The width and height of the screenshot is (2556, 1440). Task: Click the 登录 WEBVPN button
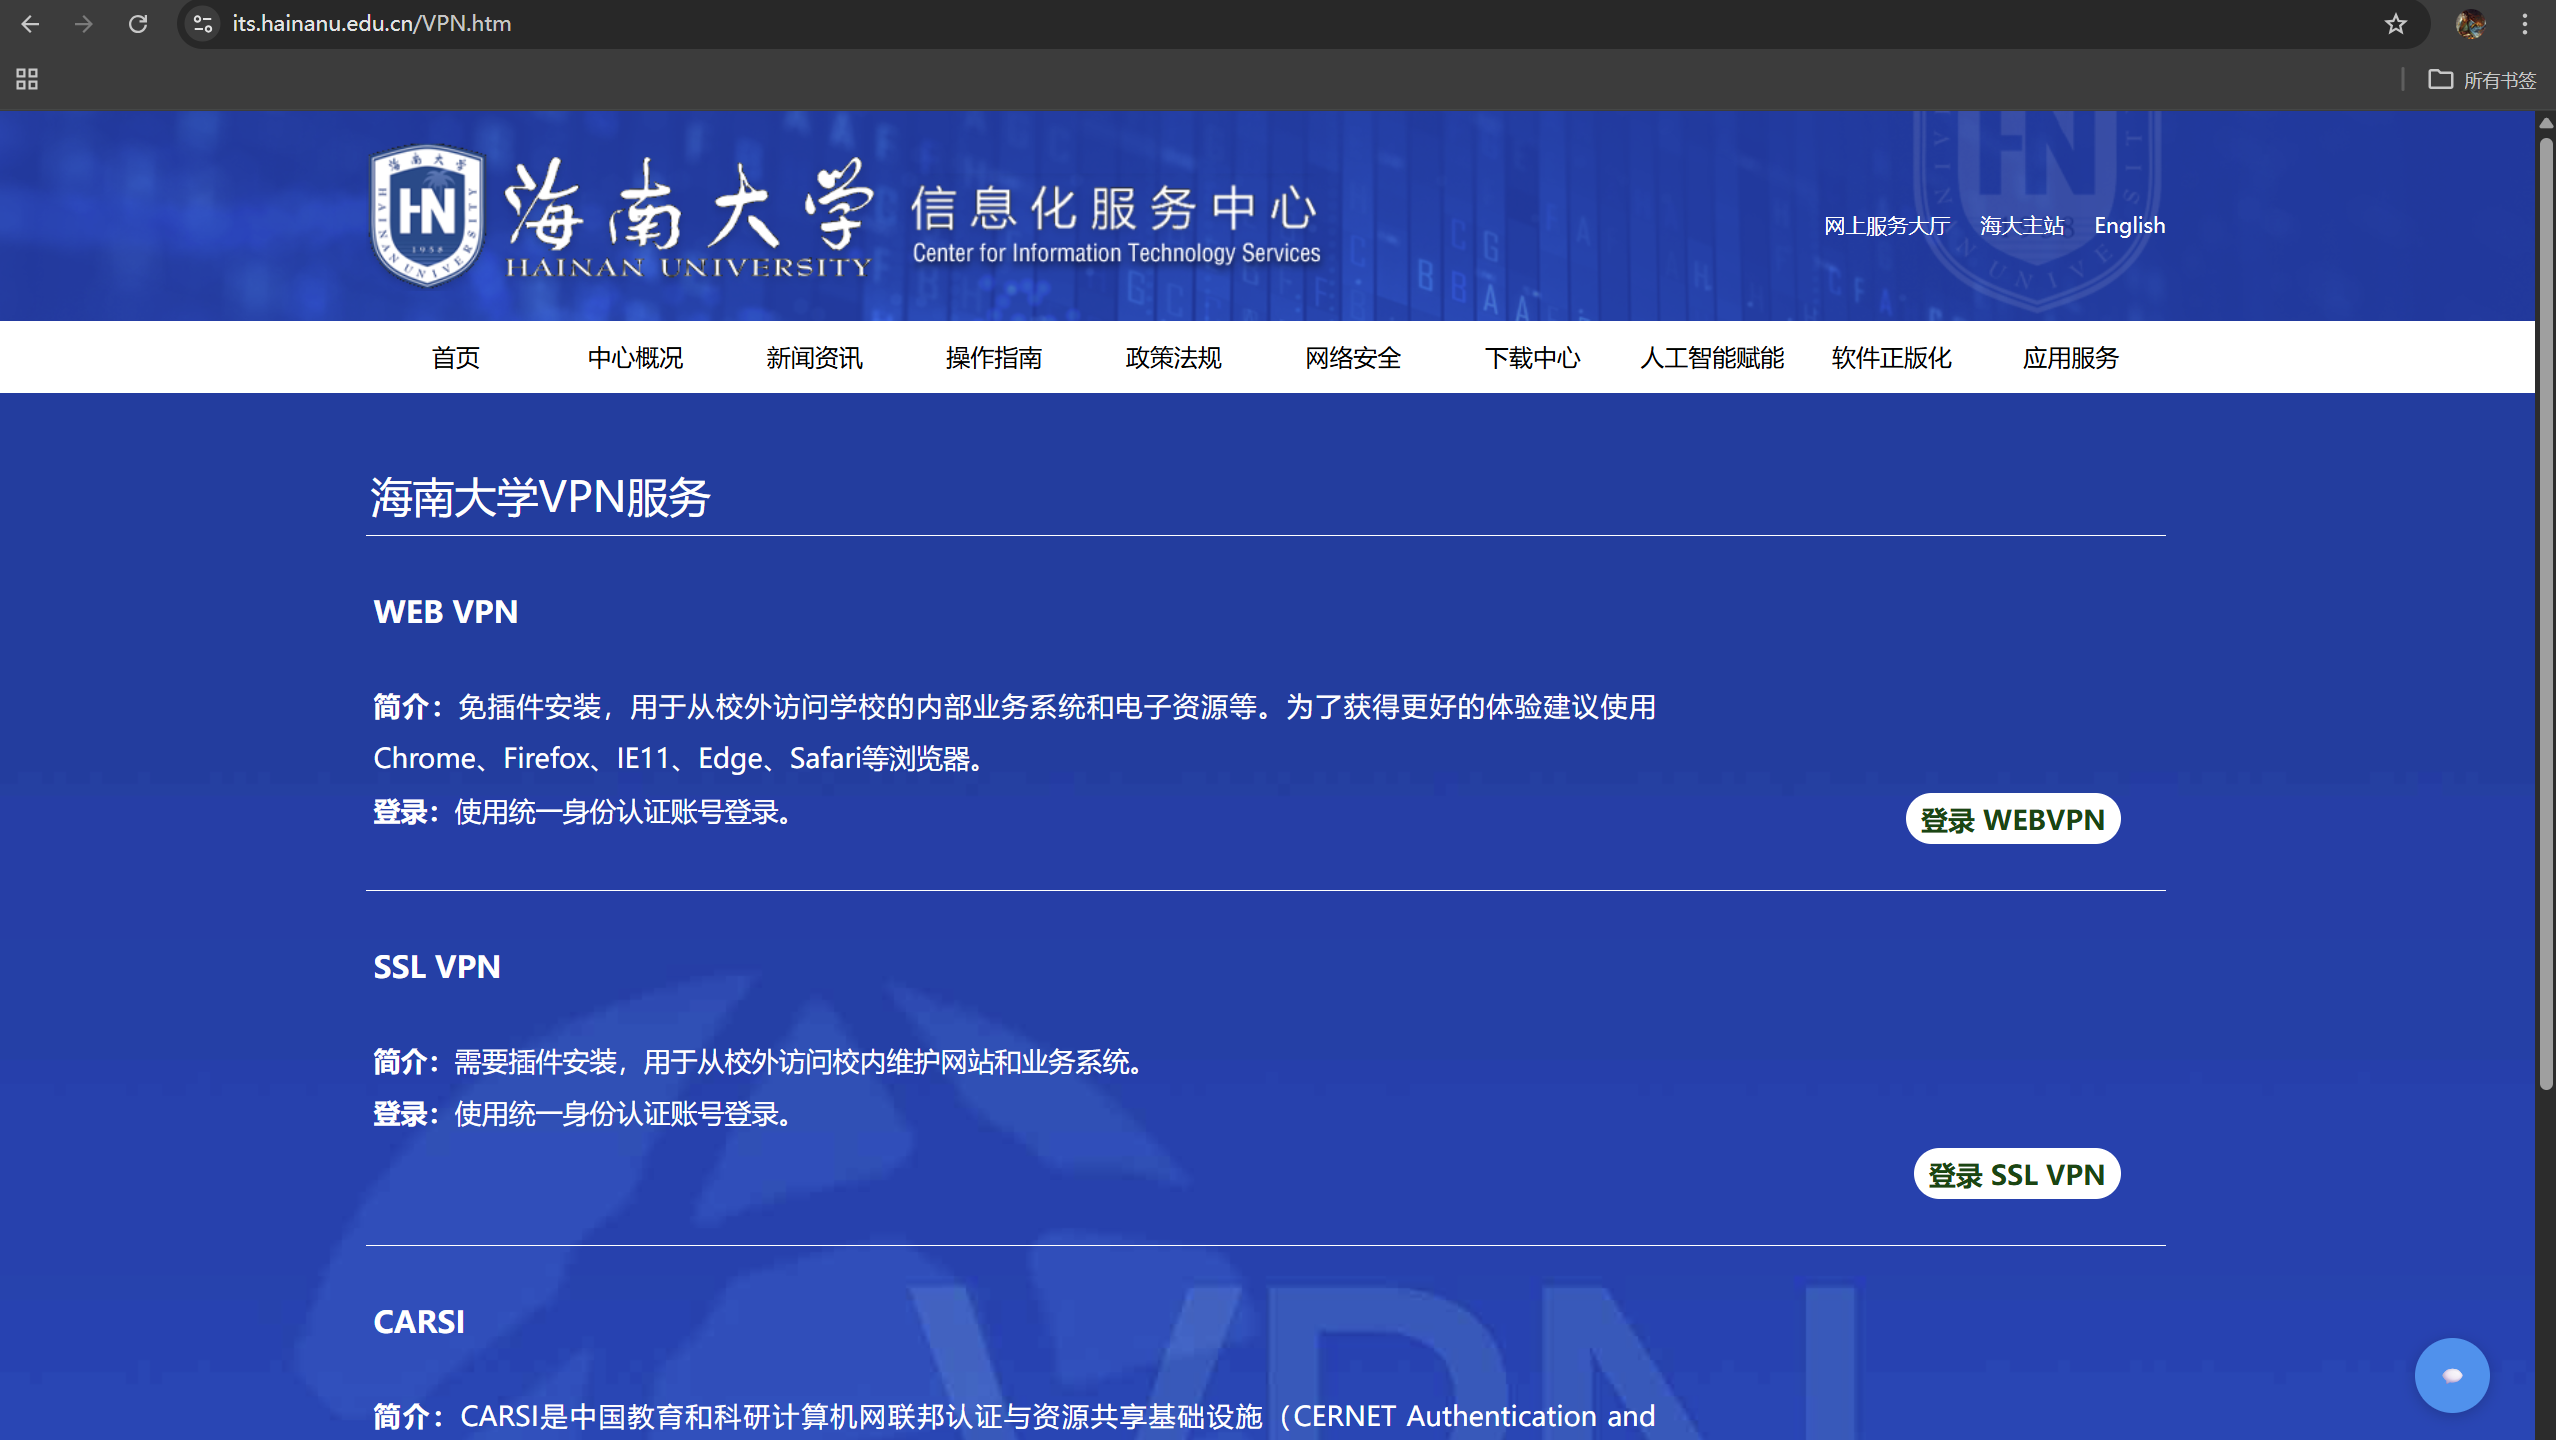pyautogui.click(x=2012, y=819)
